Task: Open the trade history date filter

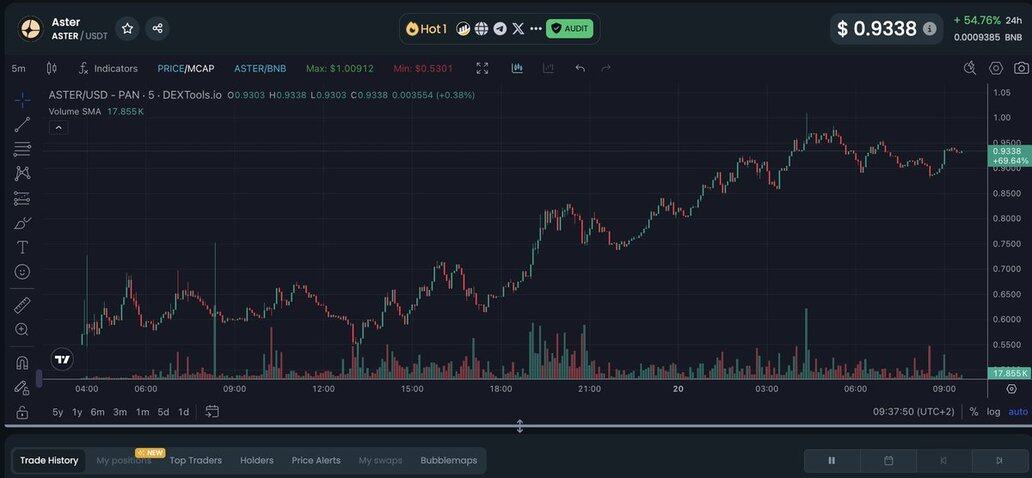Action: (888, 460)
